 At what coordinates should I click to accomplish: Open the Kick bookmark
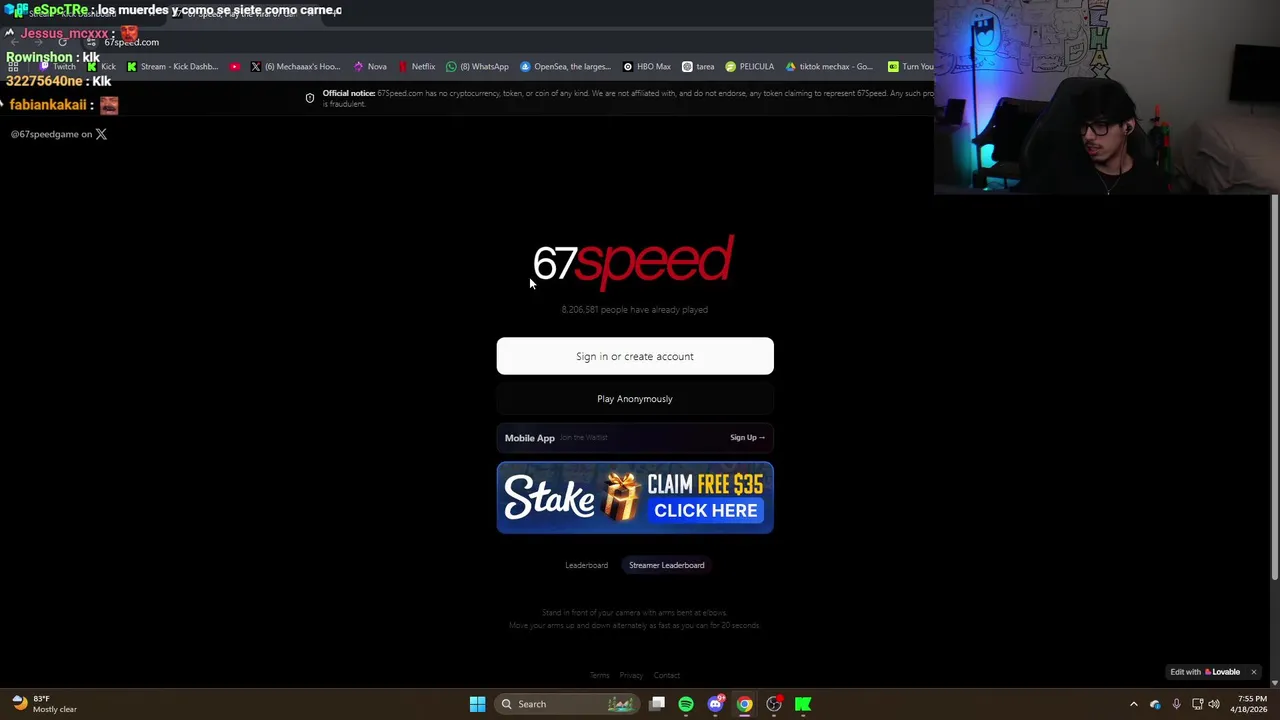pyautogui.click(x=101, y=67)
